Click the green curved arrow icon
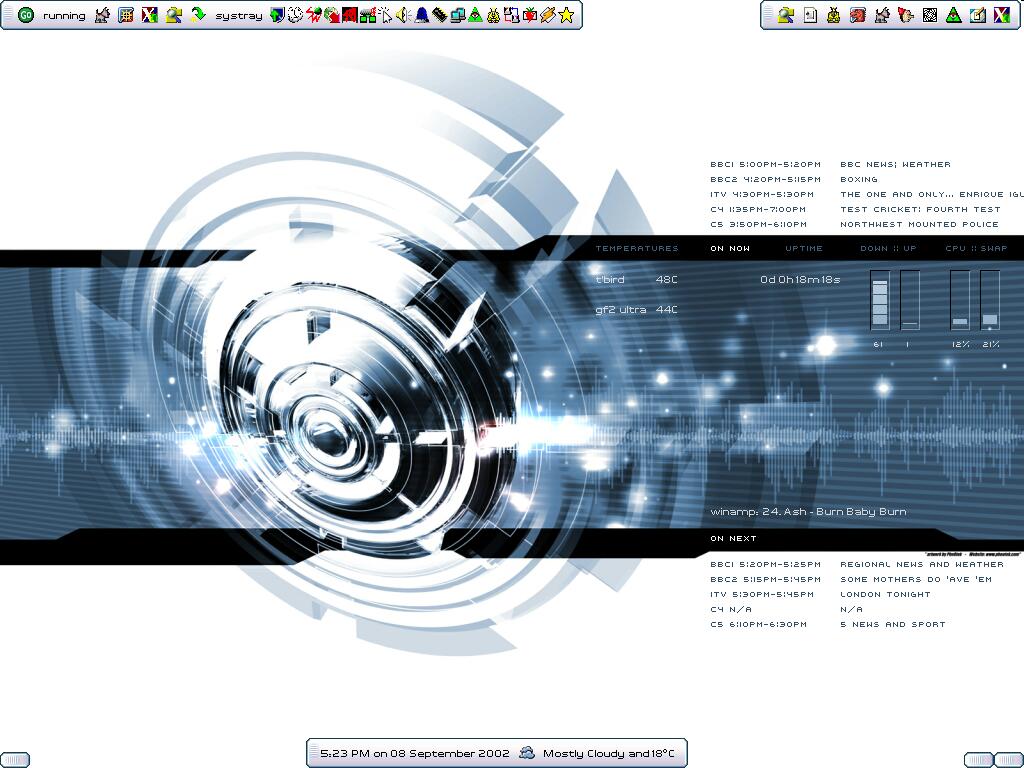The image size is (1024, 768). click(198, 15)
